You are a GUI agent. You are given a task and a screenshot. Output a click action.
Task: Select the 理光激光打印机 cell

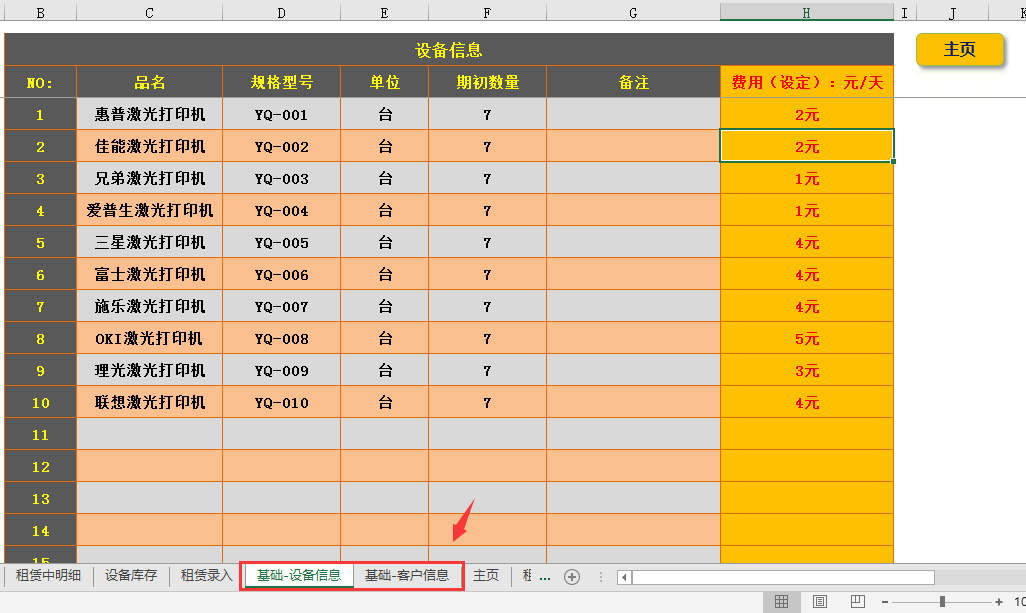coord(150,370)
